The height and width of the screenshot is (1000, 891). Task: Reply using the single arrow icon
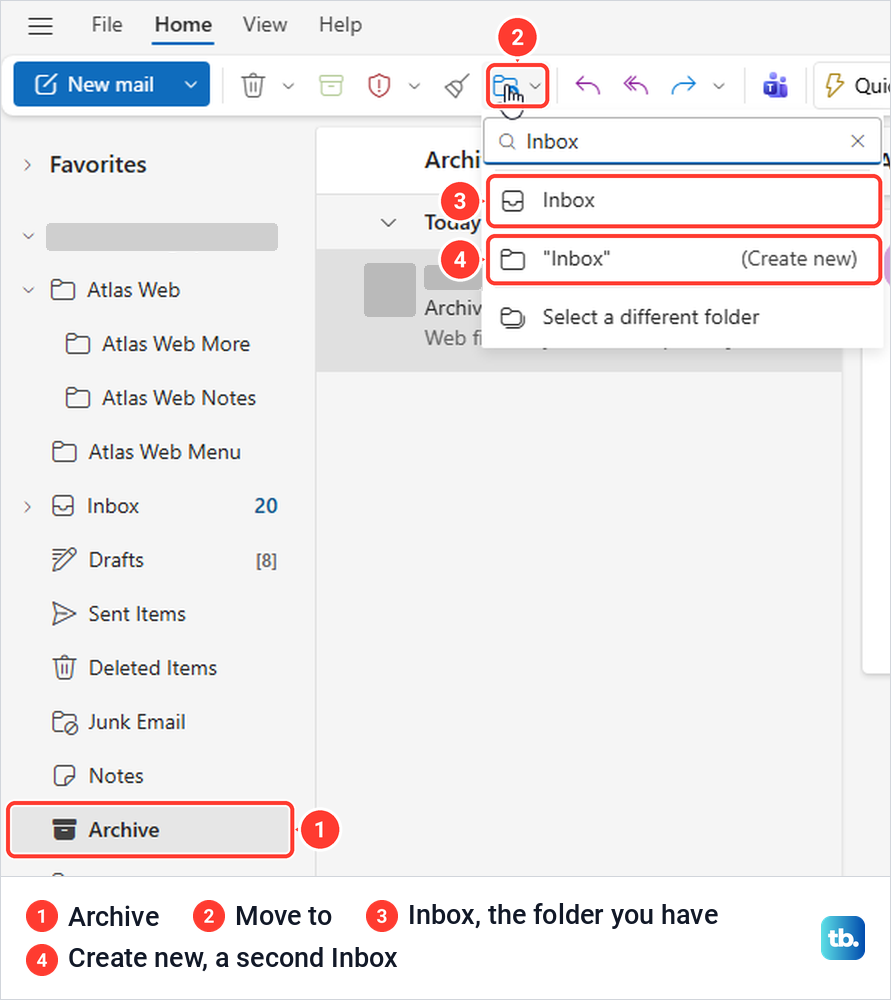[587, 85]
